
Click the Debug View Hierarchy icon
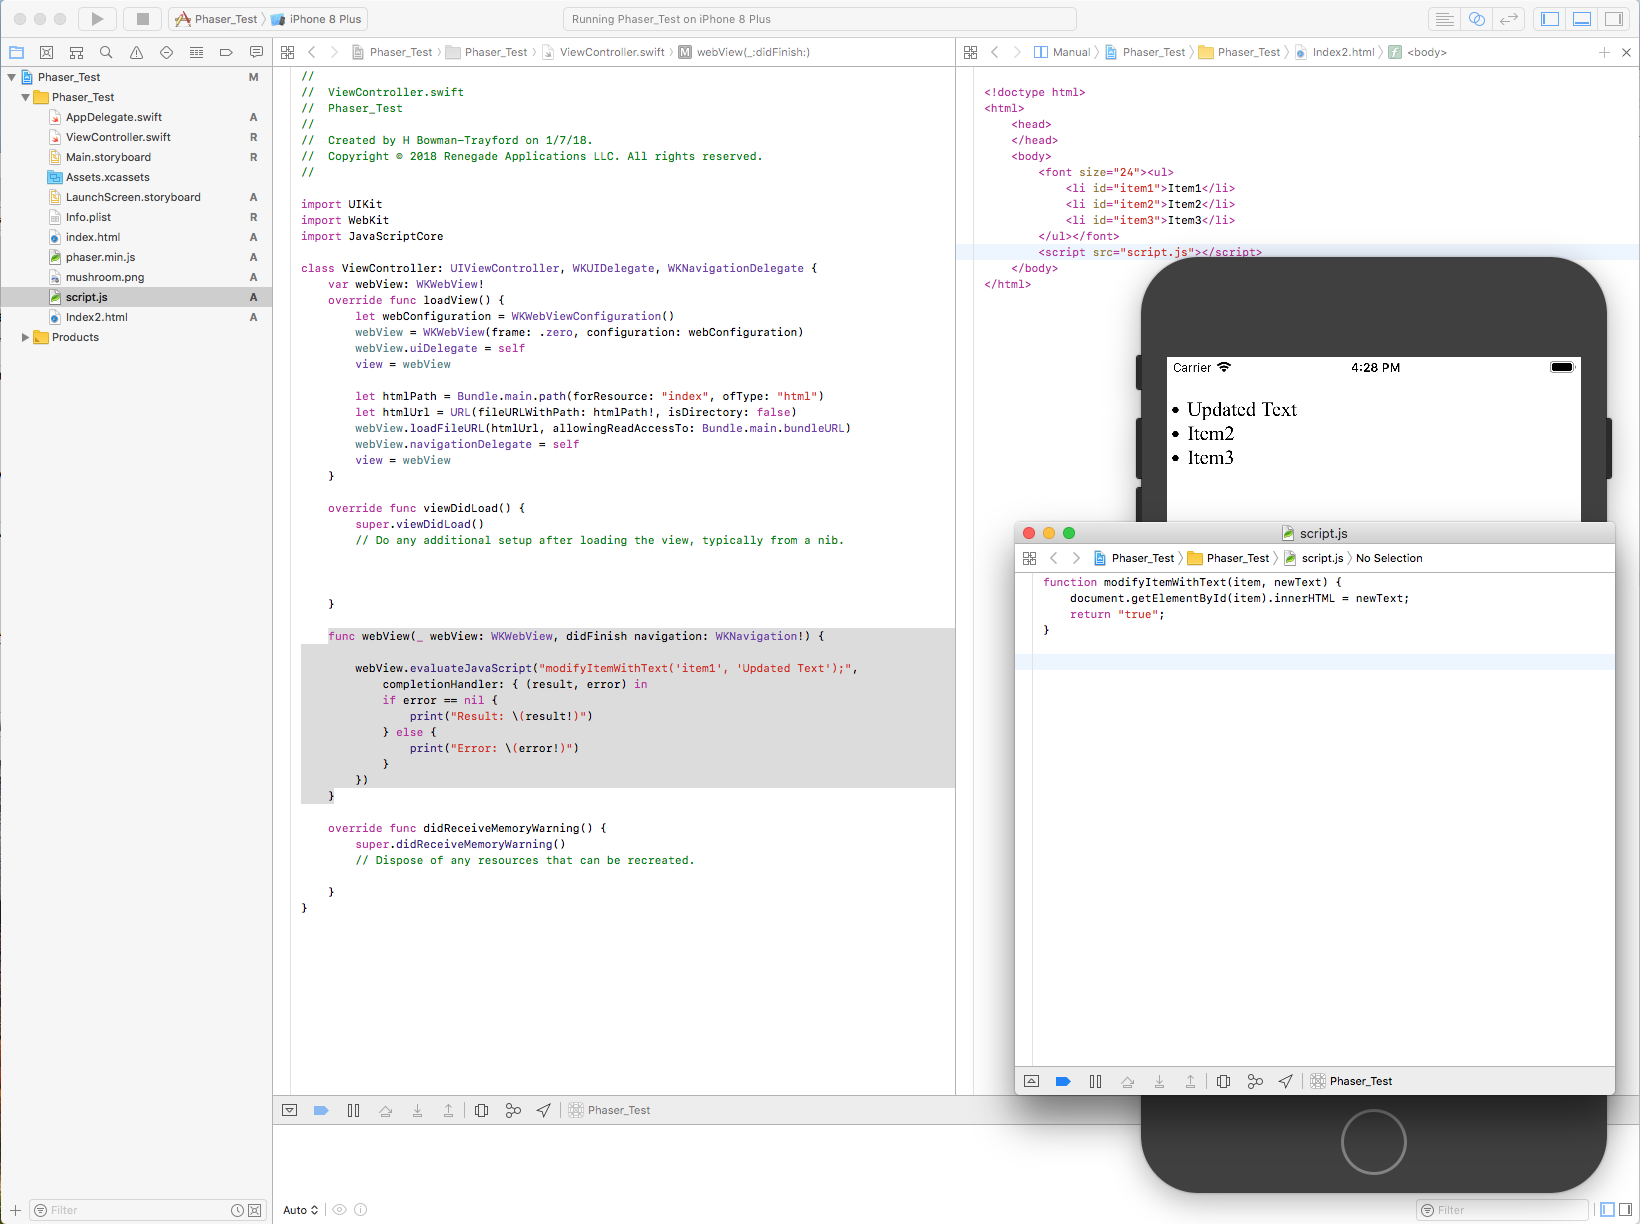pos(481,1110)
